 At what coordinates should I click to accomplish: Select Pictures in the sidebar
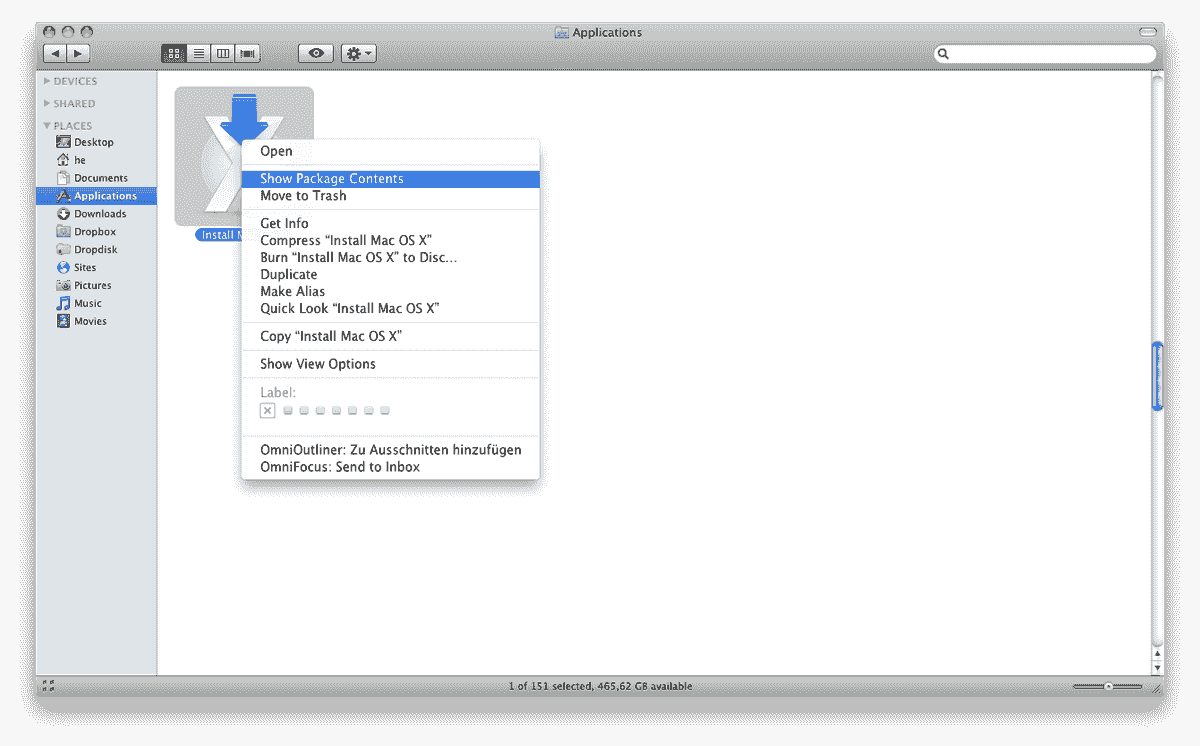91,285
